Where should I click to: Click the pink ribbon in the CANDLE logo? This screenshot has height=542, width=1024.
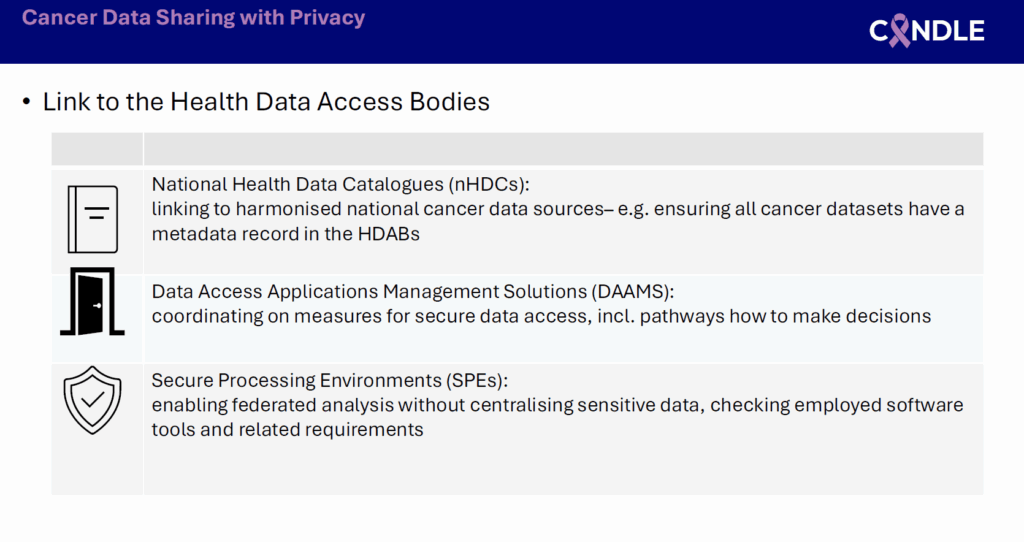tap(903, 31)
